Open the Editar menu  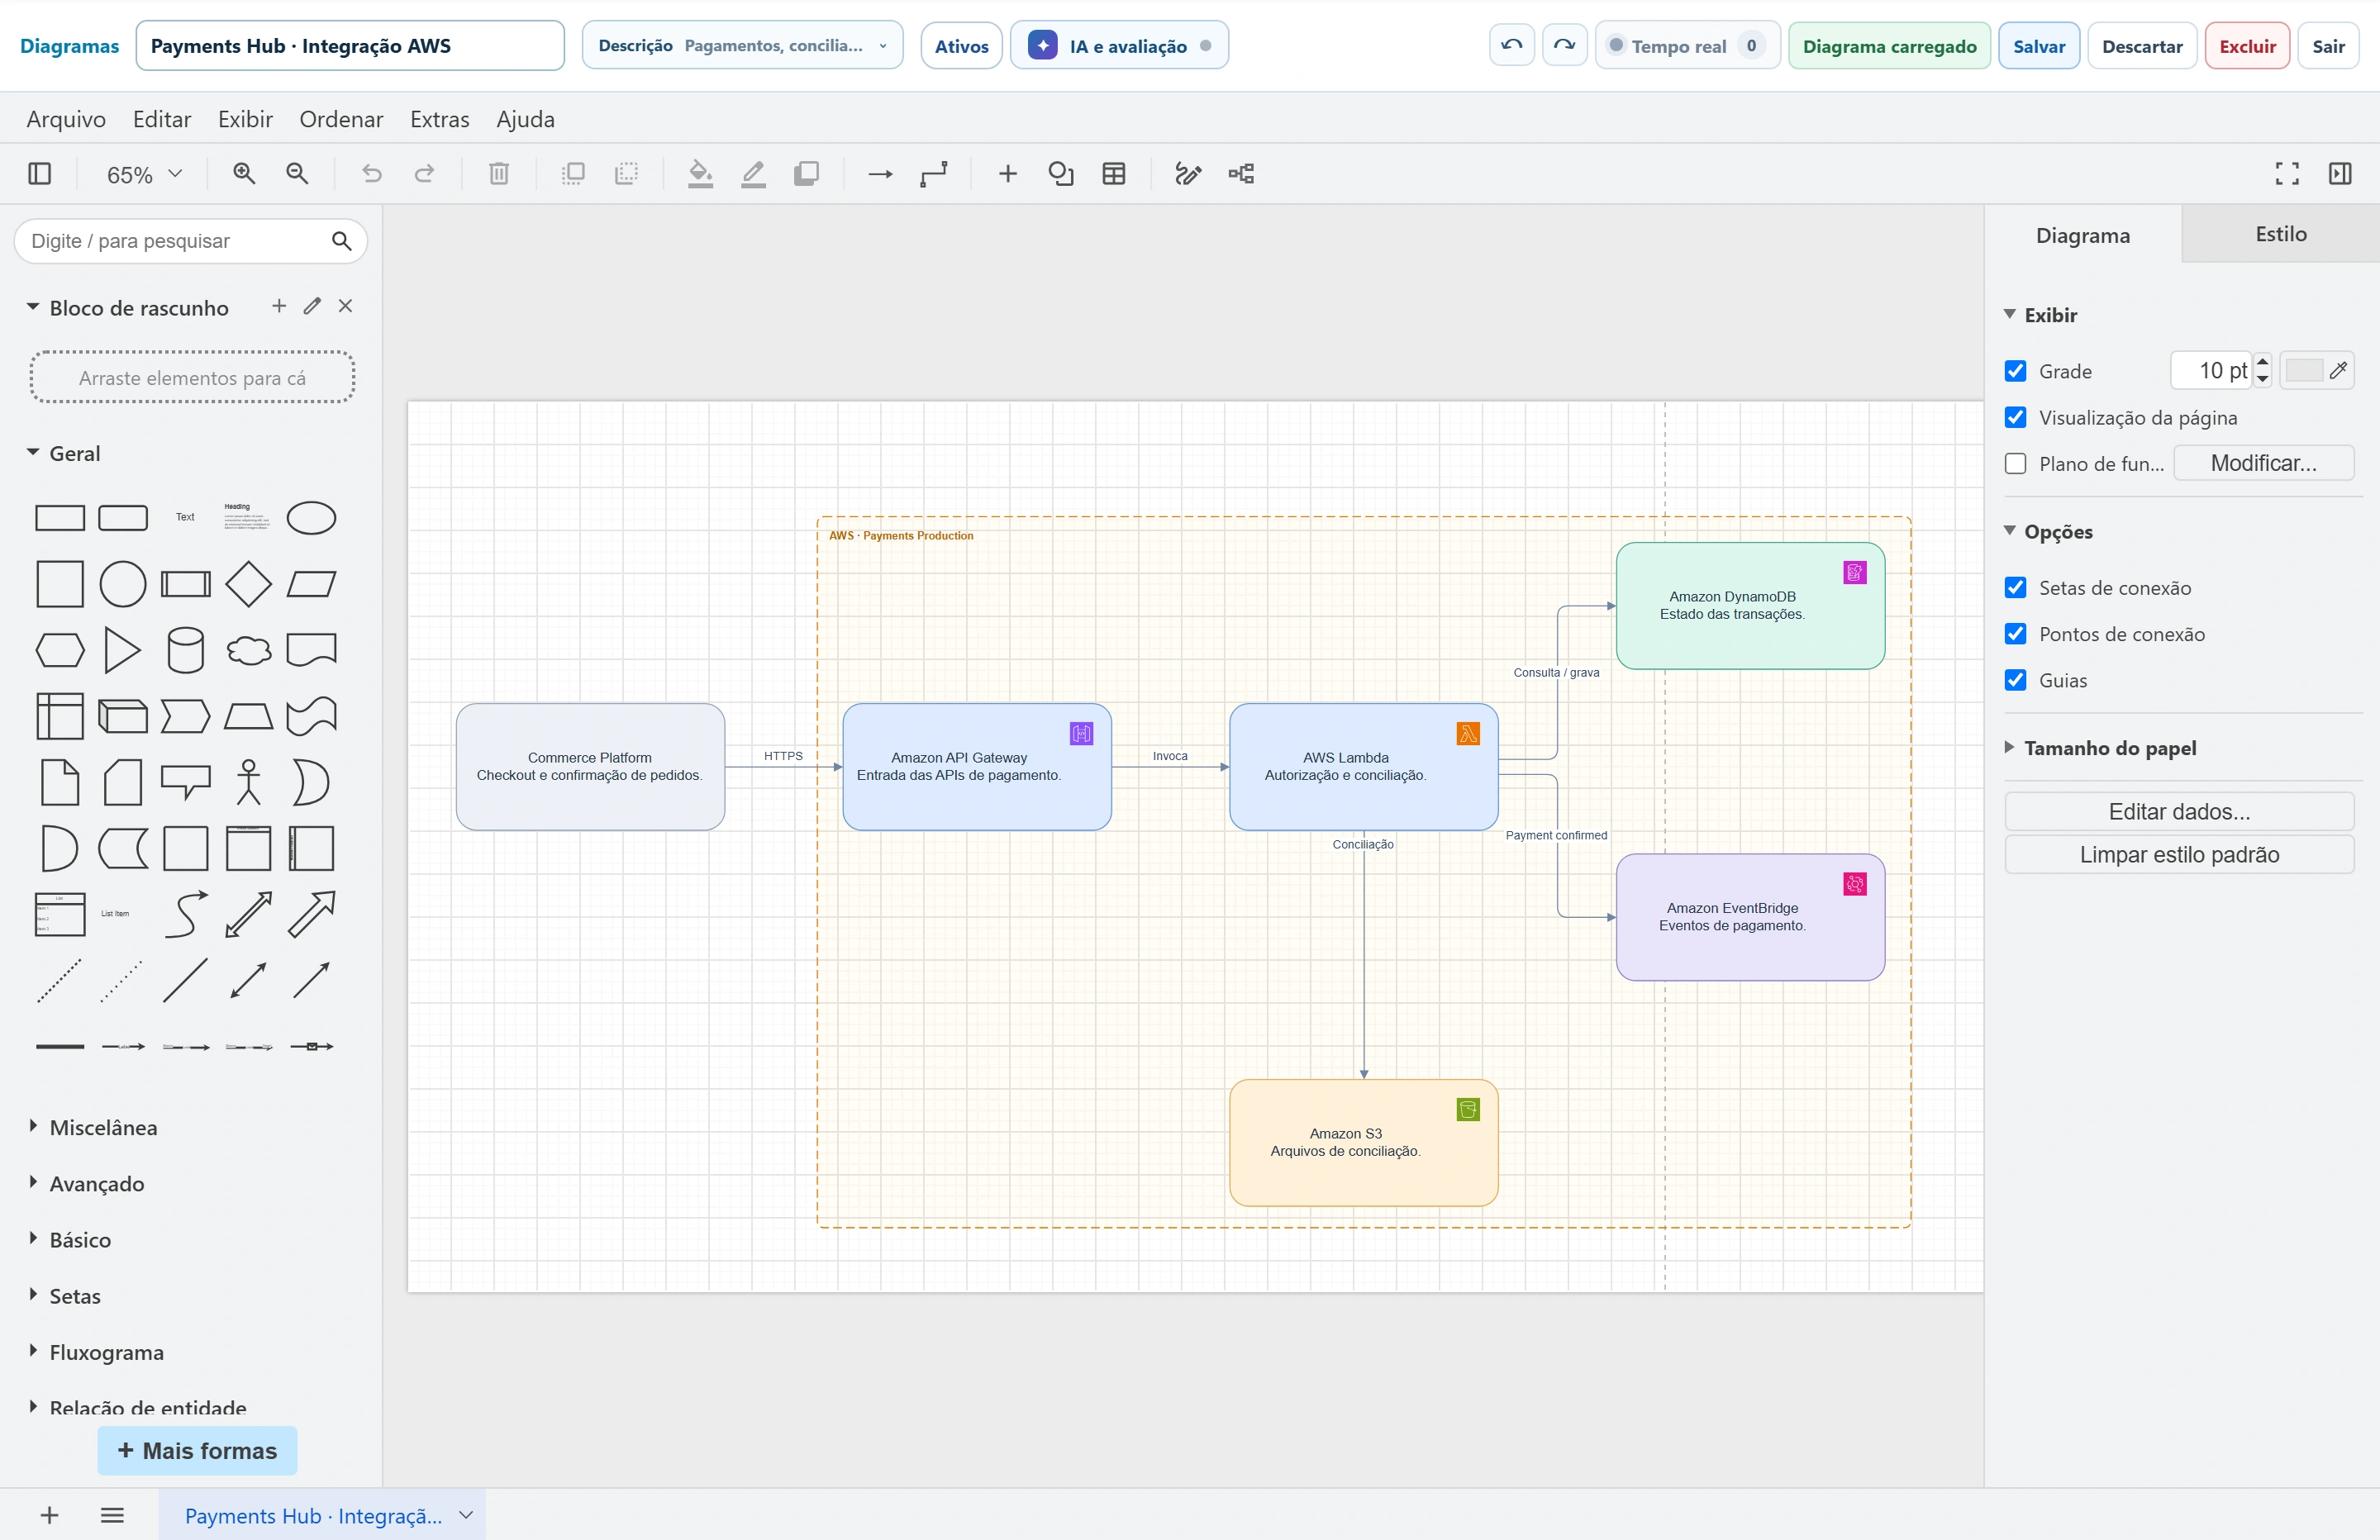click(x=162, y=119)
